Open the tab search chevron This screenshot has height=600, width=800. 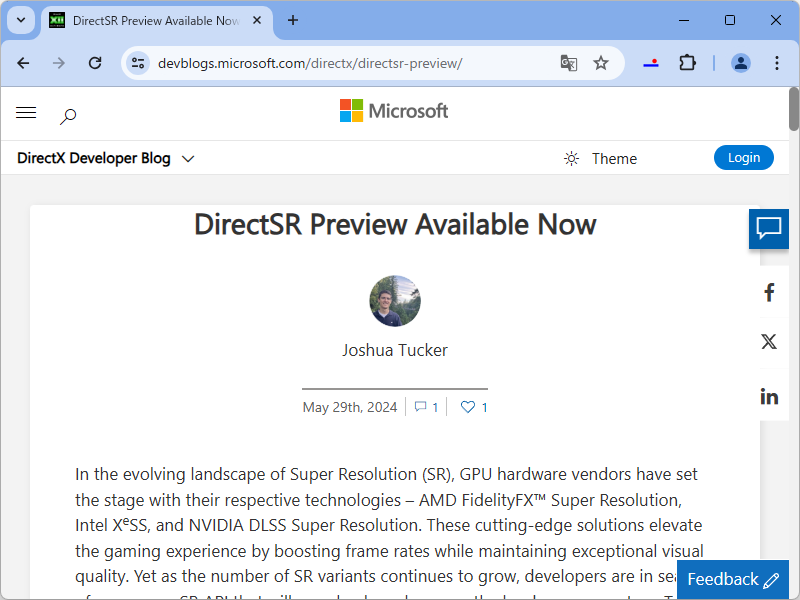click(x=20, y=20)
